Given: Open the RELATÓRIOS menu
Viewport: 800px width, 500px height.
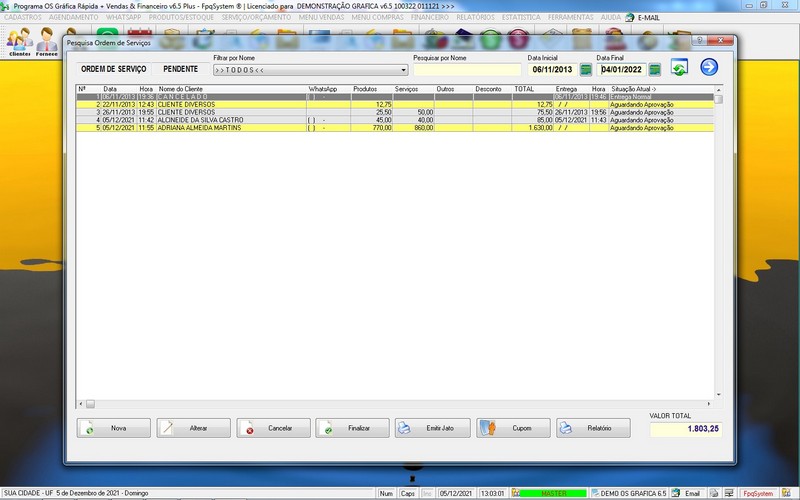Looking at the screenshot, I should click(475, 17).
